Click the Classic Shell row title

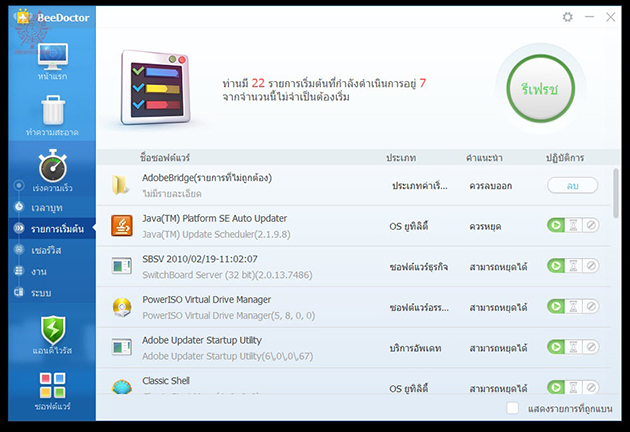click(166, 381)
